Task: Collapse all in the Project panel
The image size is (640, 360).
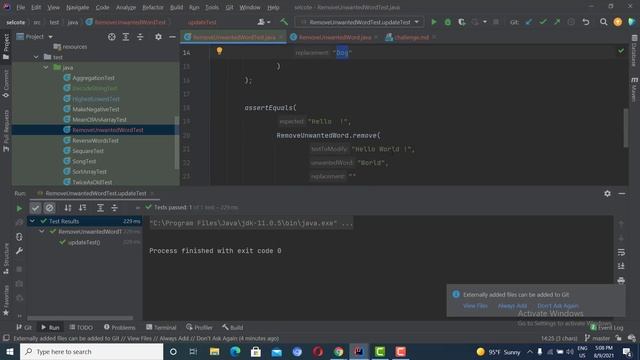Action: click(x=140, y=37)
